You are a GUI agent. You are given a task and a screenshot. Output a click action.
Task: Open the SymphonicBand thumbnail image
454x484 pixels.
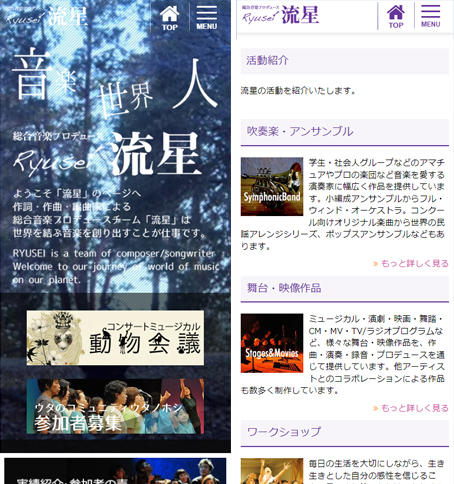272,186
